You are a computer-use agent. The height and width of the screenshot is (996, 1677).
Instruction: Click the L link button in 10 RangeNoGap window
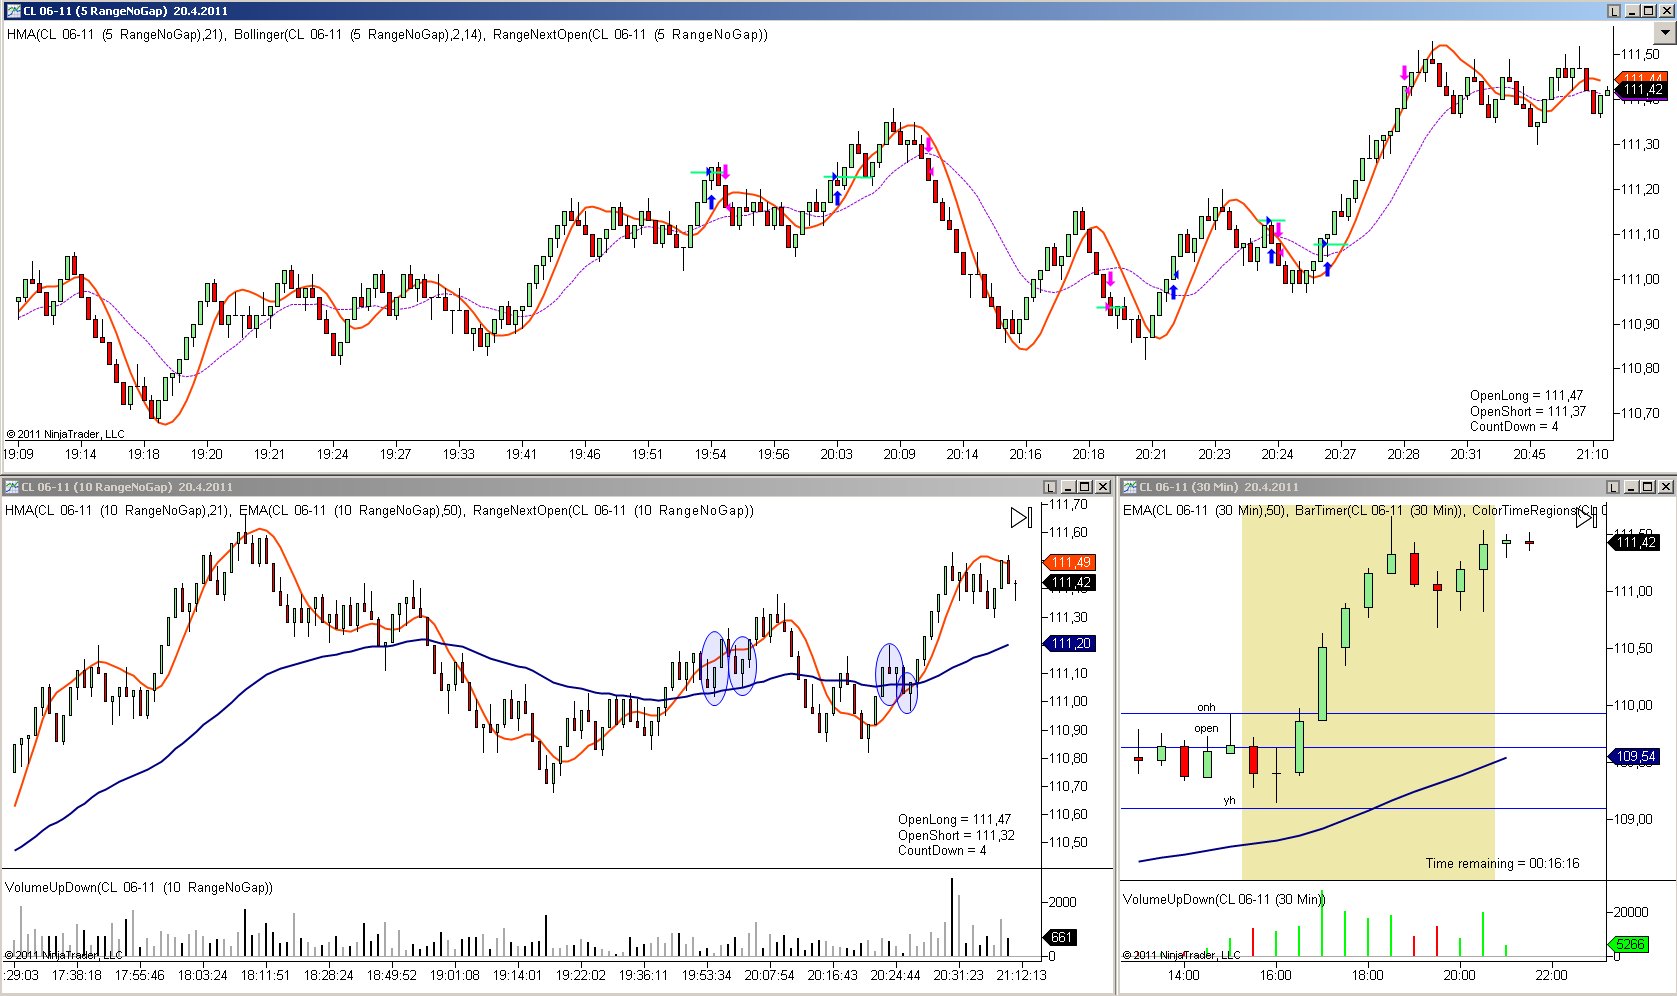[x=1050, y=487]
